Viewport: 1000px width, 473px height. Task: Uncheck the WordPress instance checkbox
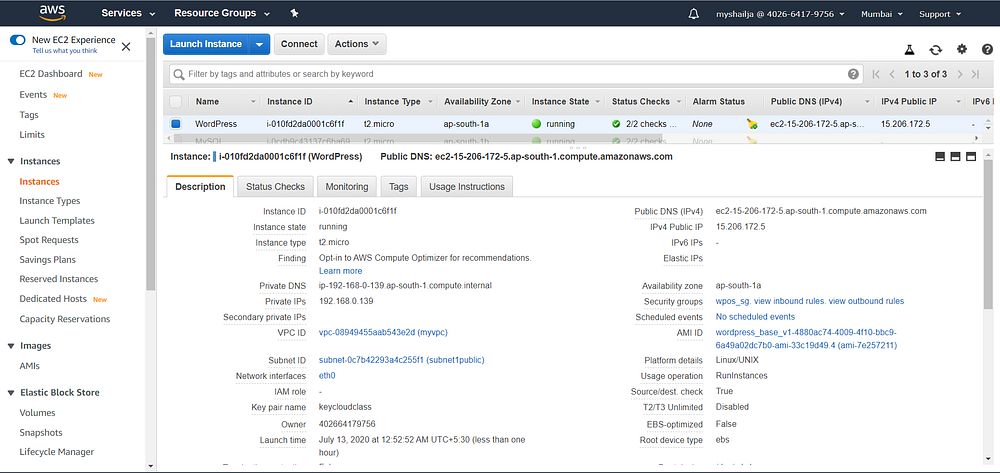(x=175, y=124)
